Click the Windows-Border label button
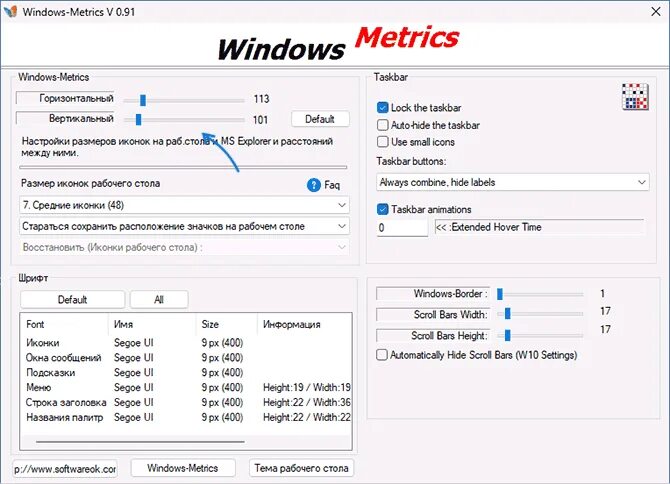 tap(433, 293)
